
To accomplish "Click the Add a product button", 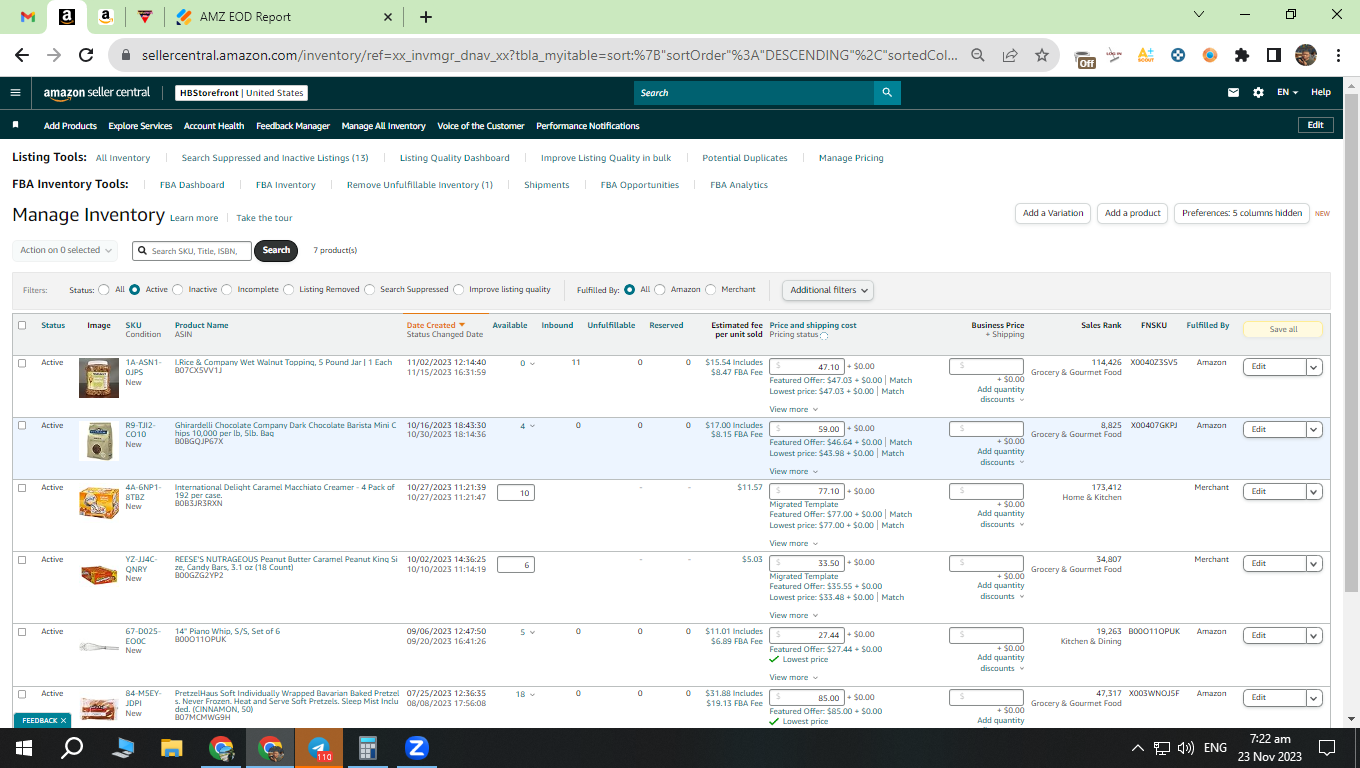I will [x=1133, y=213].
